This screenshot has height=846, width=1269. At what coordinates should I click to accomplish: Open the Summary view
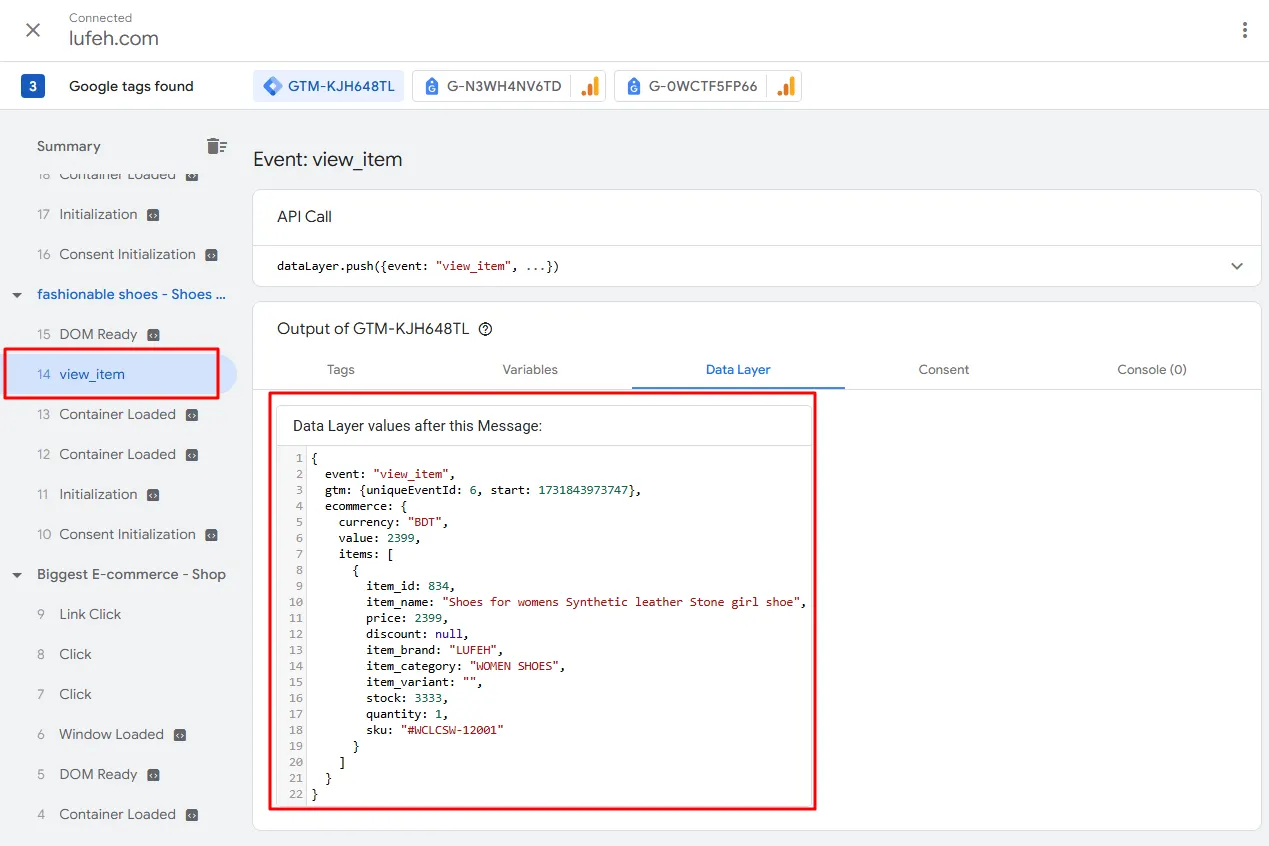click(x=68, y=146)
